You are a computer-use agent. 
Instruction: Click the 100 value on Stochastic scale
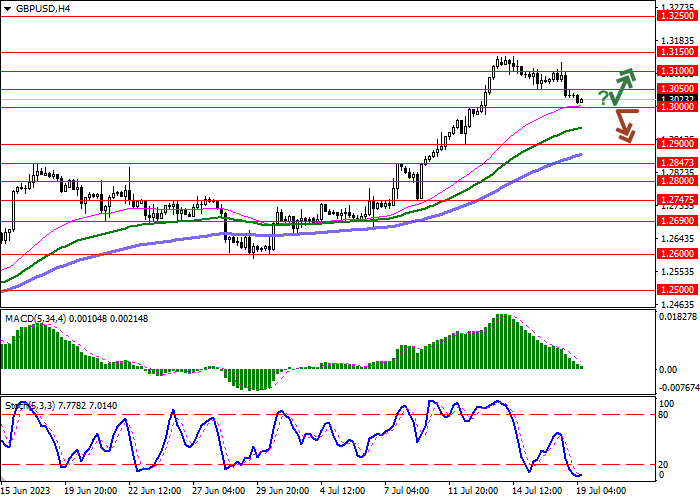(666, 404)
